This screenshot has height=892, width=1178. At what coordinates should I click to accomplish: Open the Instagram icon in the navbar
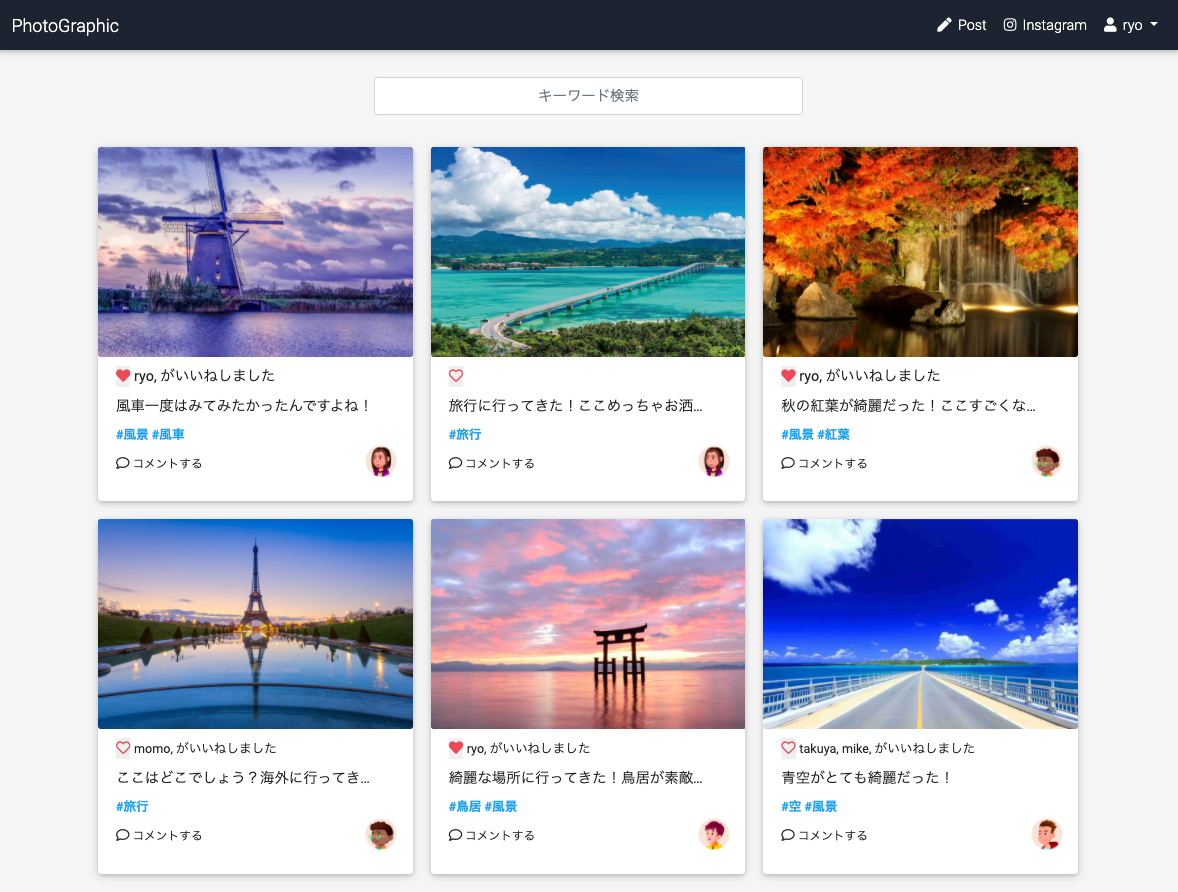point(1009,24)
